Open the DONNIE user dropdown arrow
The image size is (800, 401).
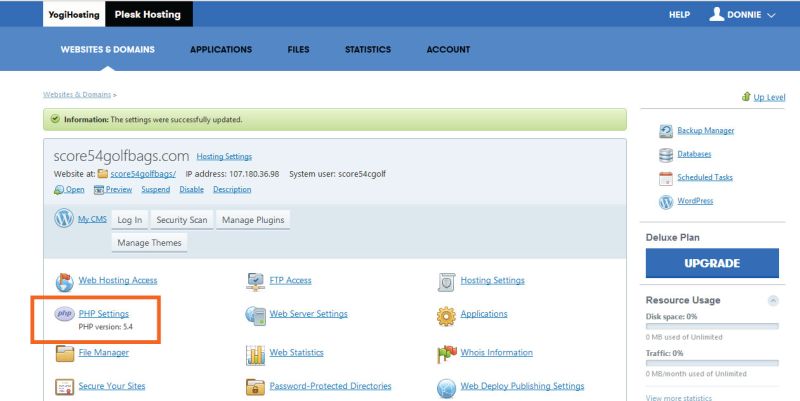click(x=771, y=15)
